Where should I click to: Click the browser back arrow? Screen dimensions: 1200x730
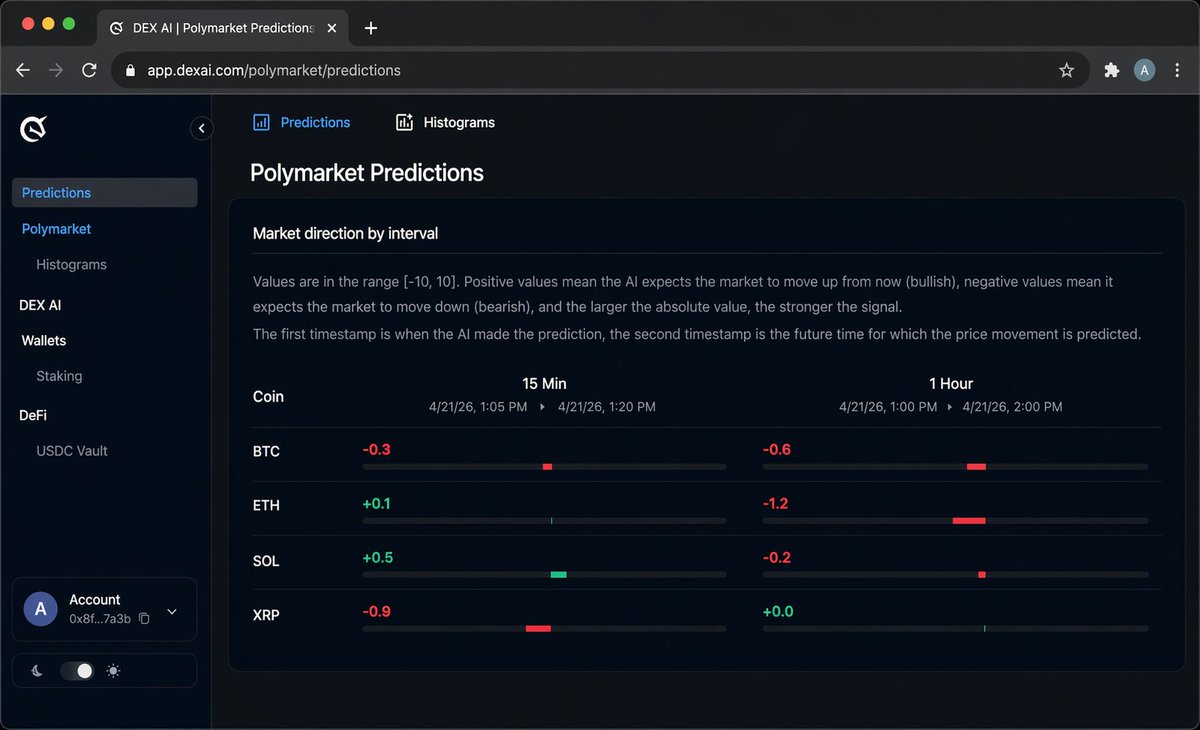click(x=23, y=70)
